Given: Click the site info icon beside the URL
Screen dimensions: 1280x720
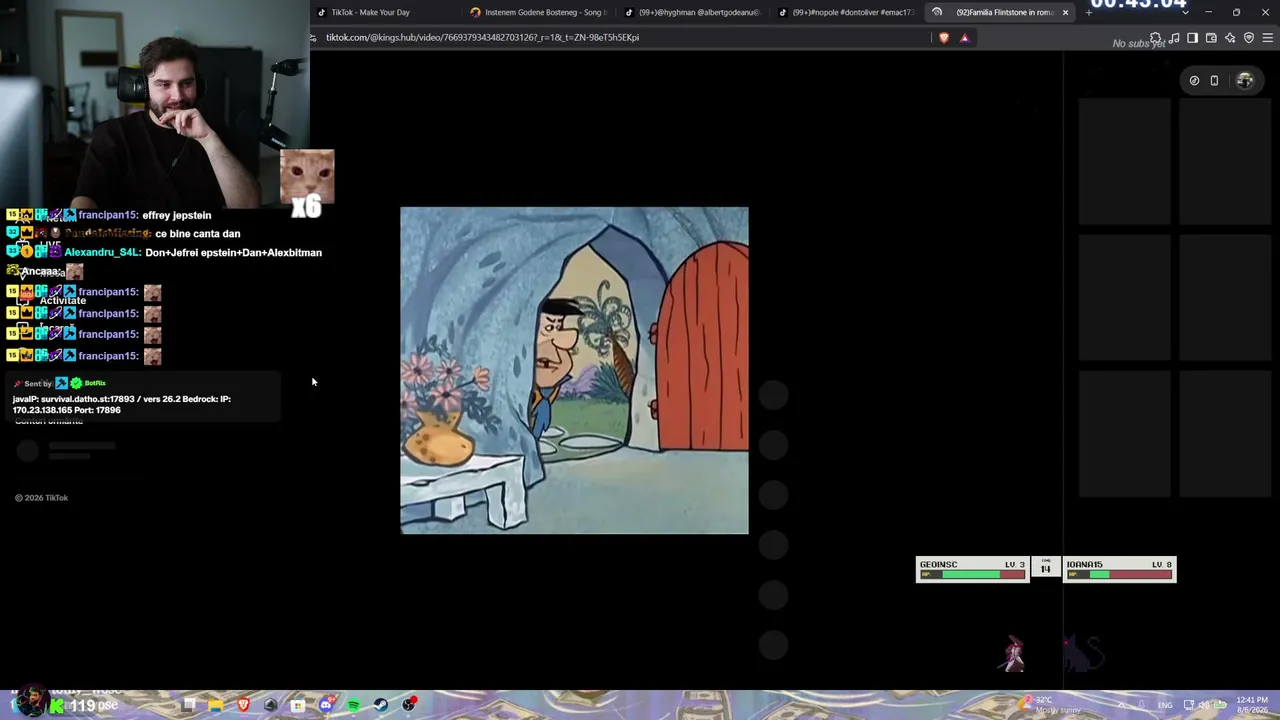Looking at the screenshot, I should point(314,38).
